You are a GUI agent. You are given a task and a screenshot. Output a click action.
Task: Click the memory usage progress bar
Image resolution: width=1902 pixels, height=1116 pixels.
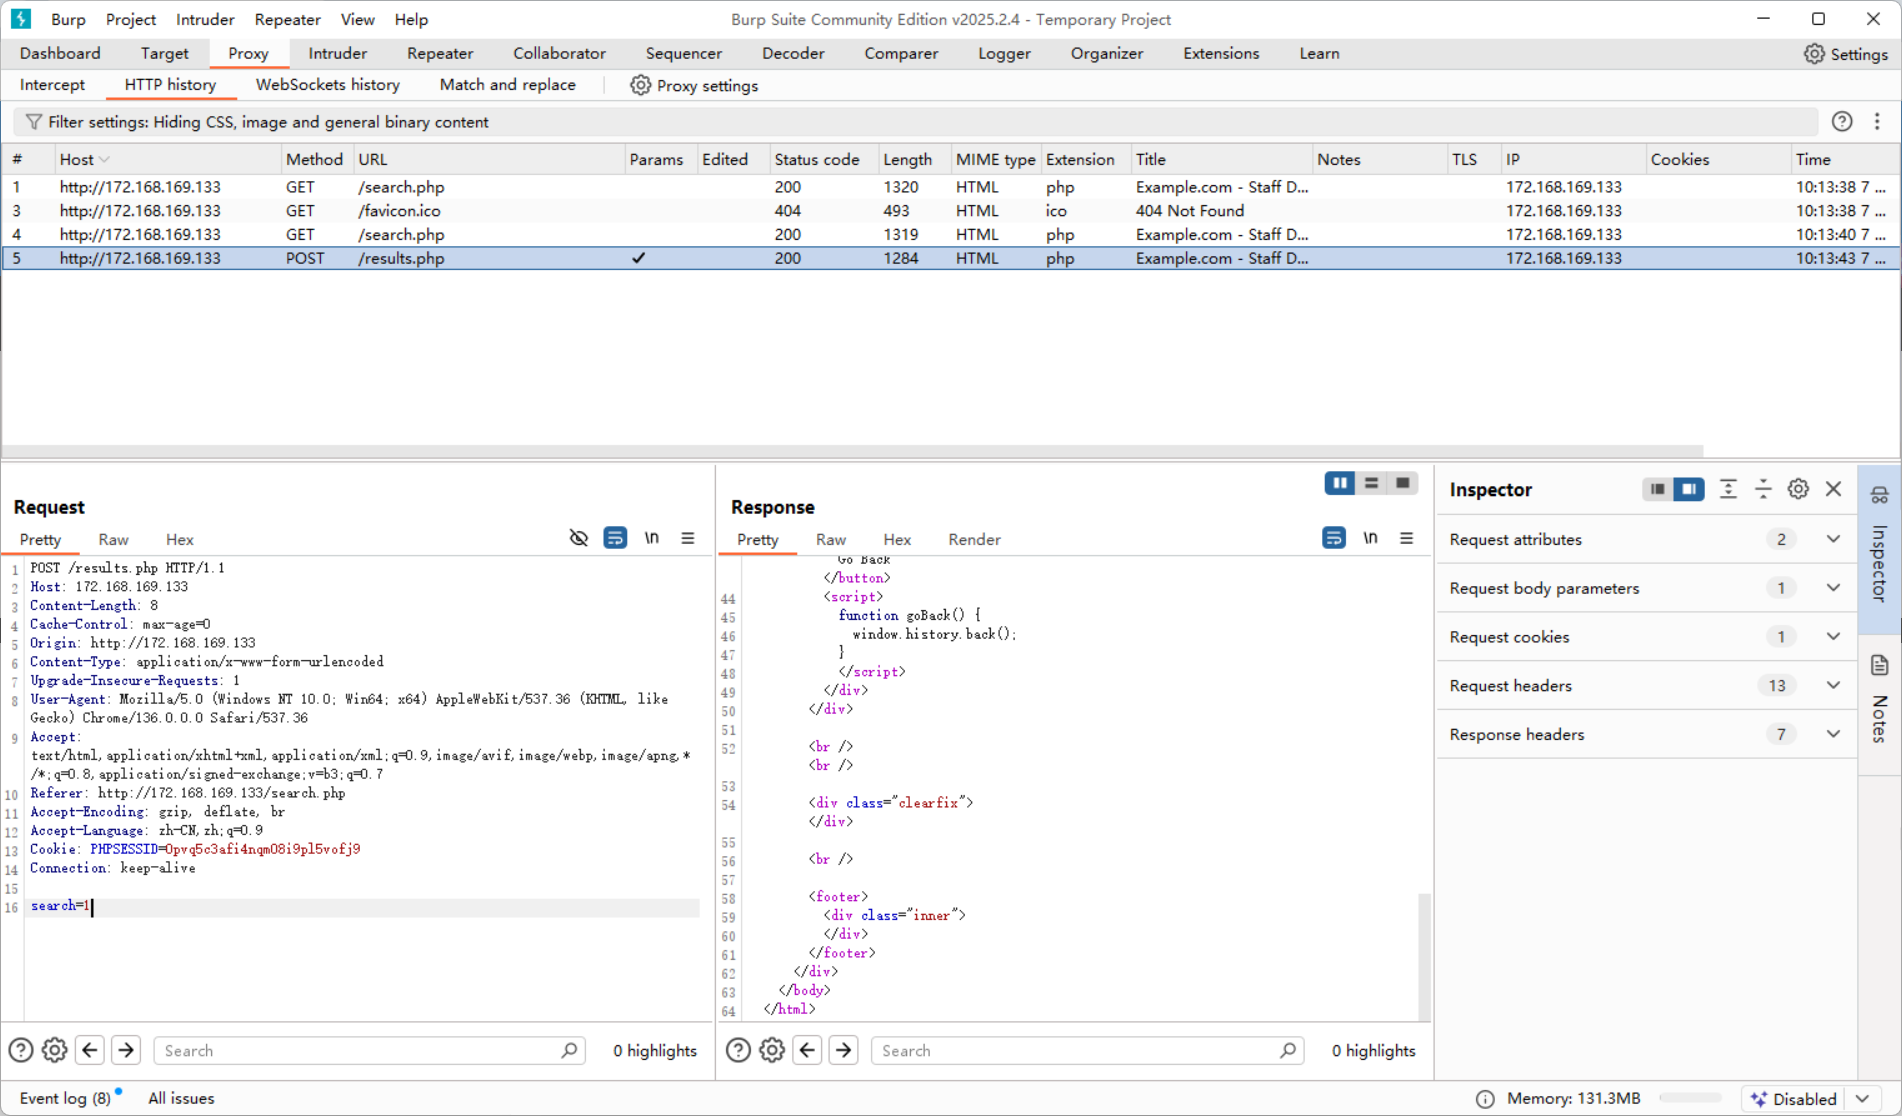point(1689,1099)
